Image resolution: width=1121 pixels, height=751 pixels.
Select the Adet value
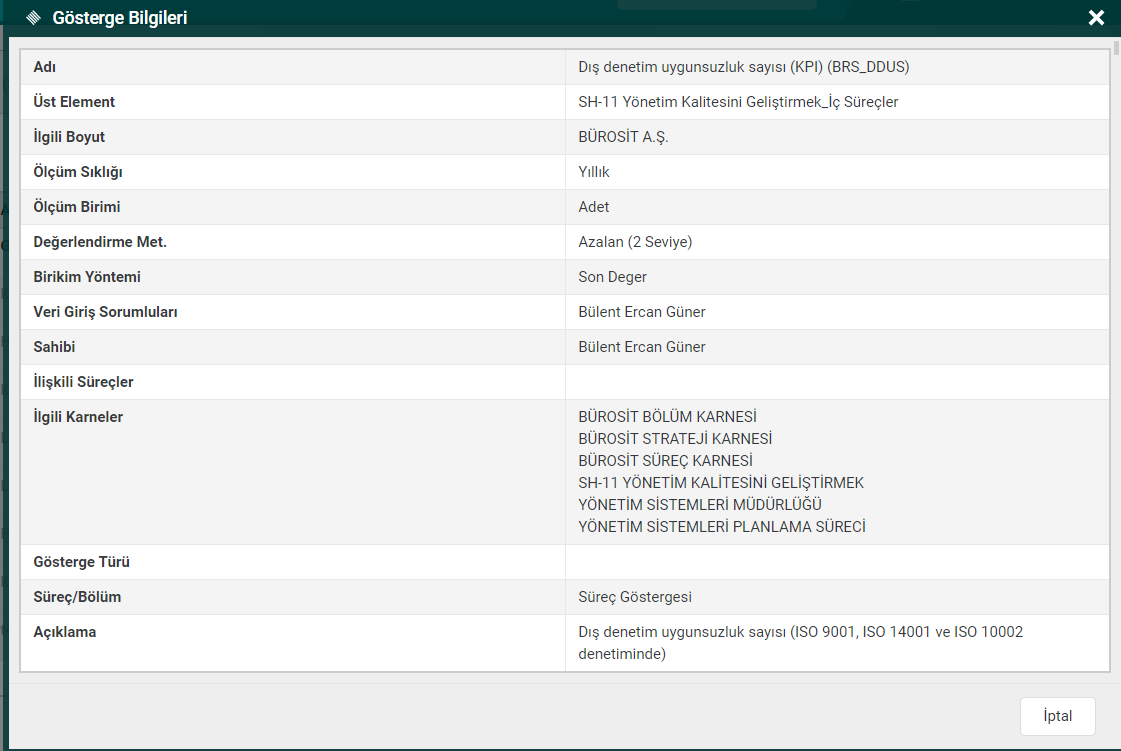coord(593,207)
